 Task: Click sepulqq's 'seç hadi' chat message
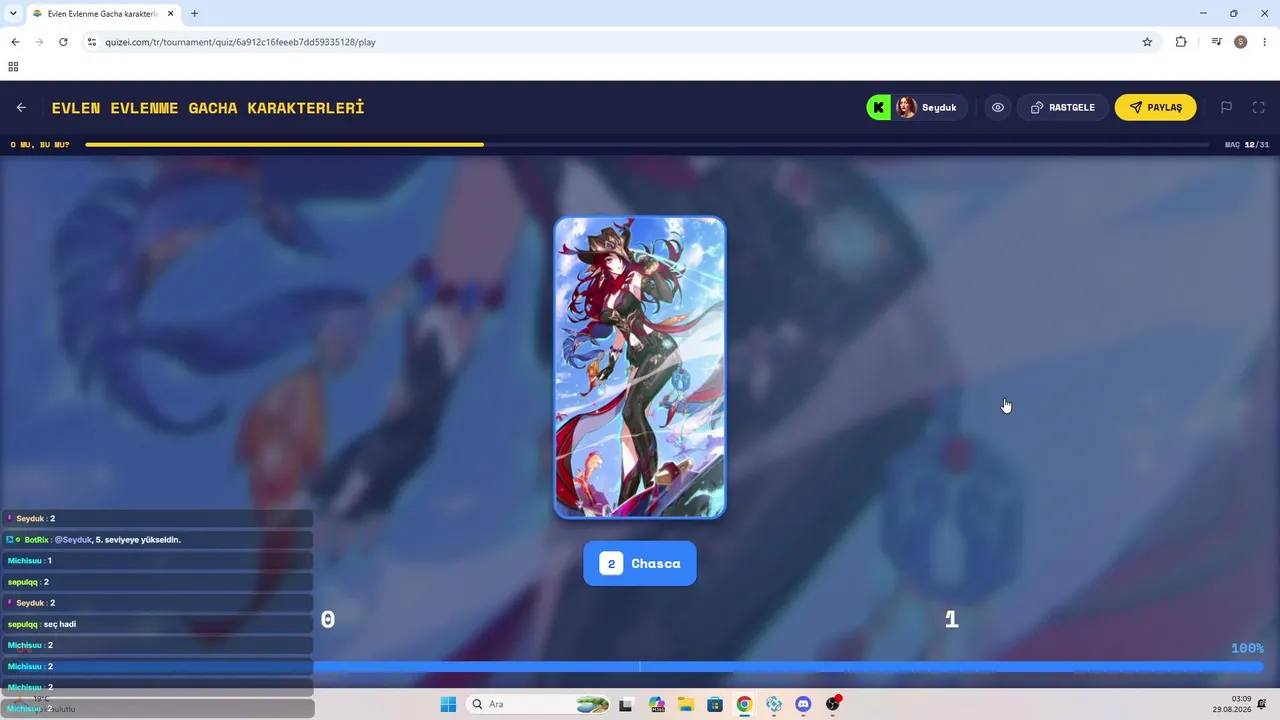coord(158,624)
